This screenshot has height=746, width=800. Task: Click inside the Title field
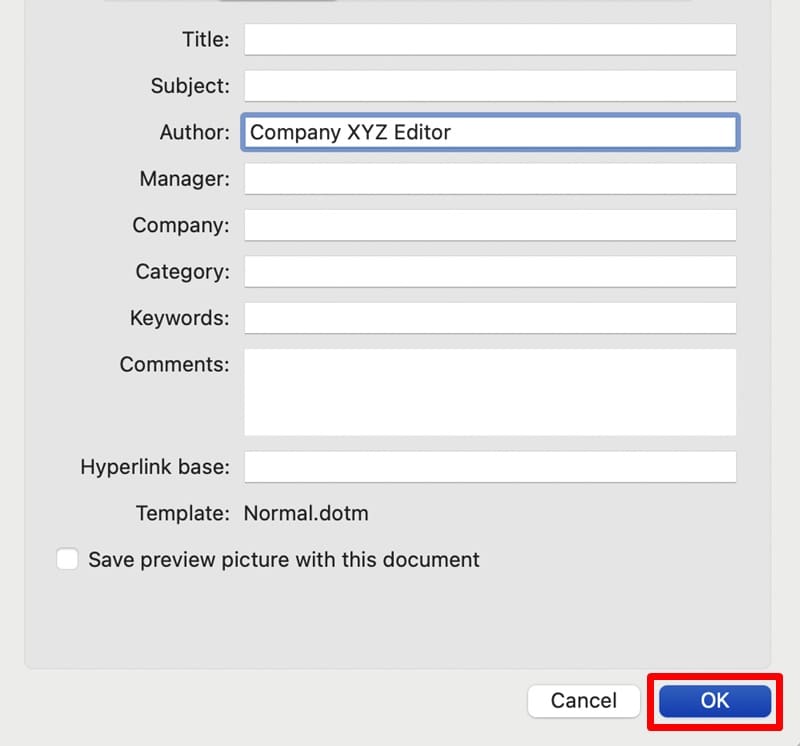490,40
